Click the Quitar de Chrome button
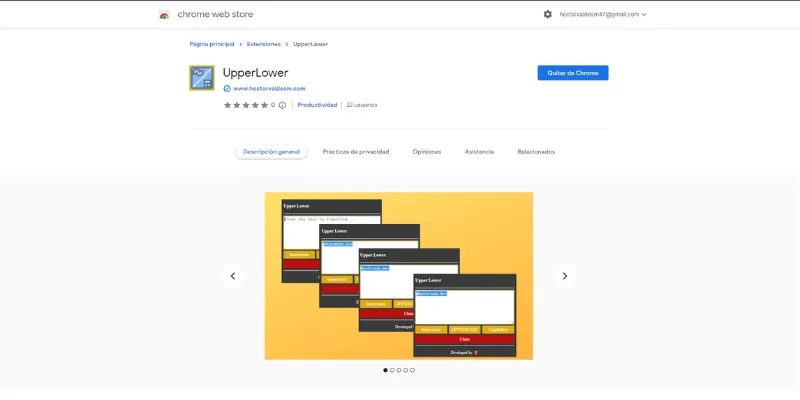800x400 pixels. click(x=572, y=73)
